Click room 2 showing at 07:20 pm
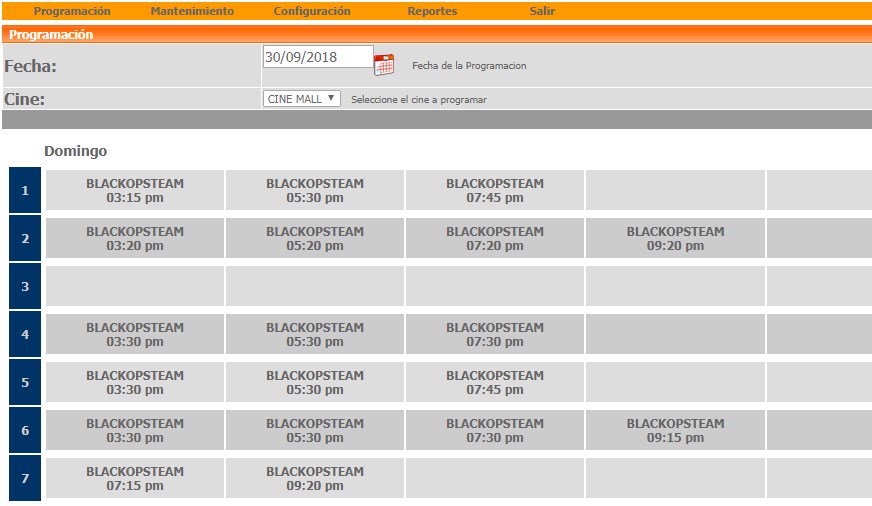This screenshot has width=872, height=506. 495,238
